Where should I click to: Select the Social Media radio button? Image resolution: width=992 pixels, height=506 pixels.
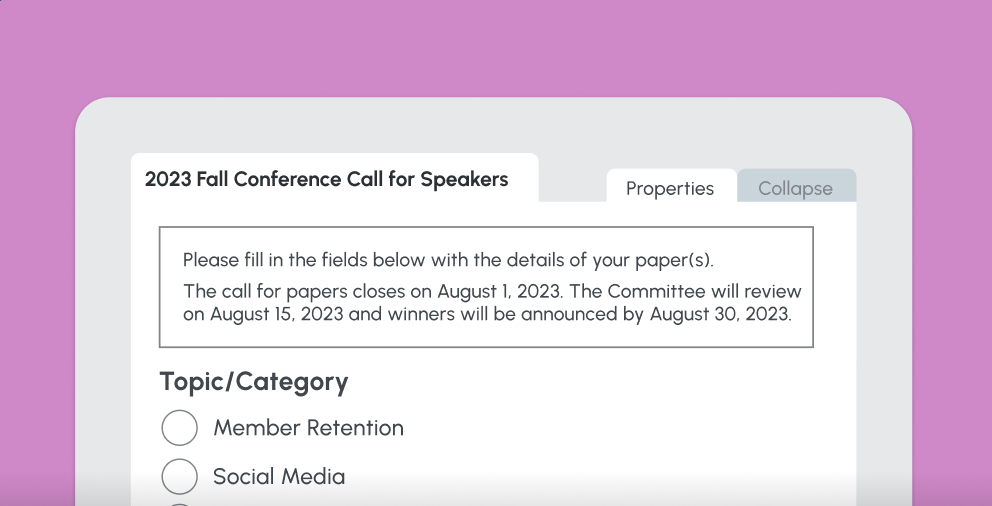(180, 477)
